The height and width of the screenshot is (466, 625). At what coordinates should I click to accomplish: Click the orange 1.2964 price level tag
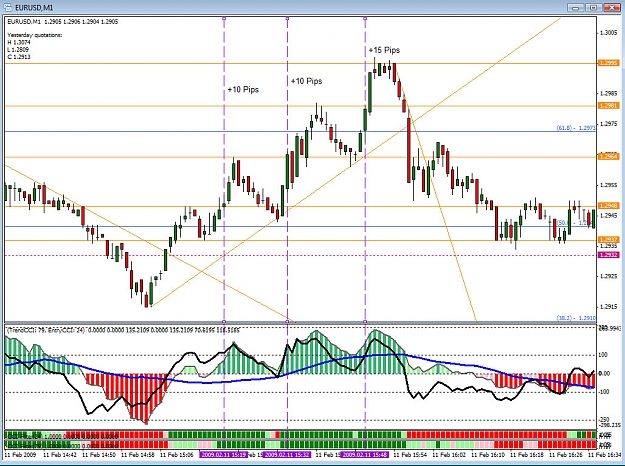(608, 157)
